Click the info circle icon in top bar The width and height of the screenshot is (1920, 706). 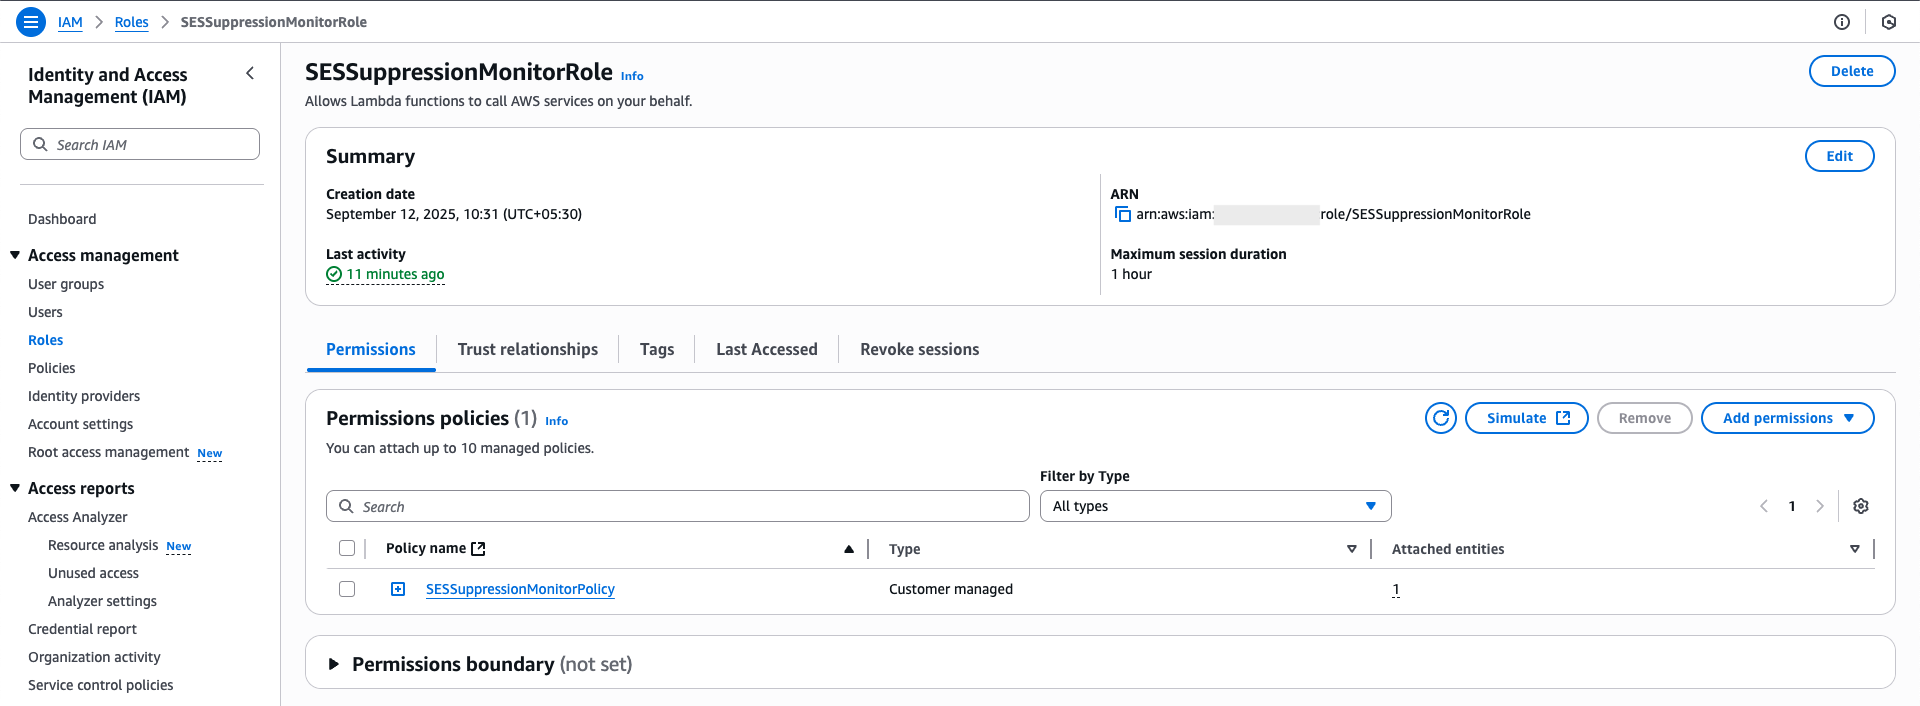(x=1842, y=22)
